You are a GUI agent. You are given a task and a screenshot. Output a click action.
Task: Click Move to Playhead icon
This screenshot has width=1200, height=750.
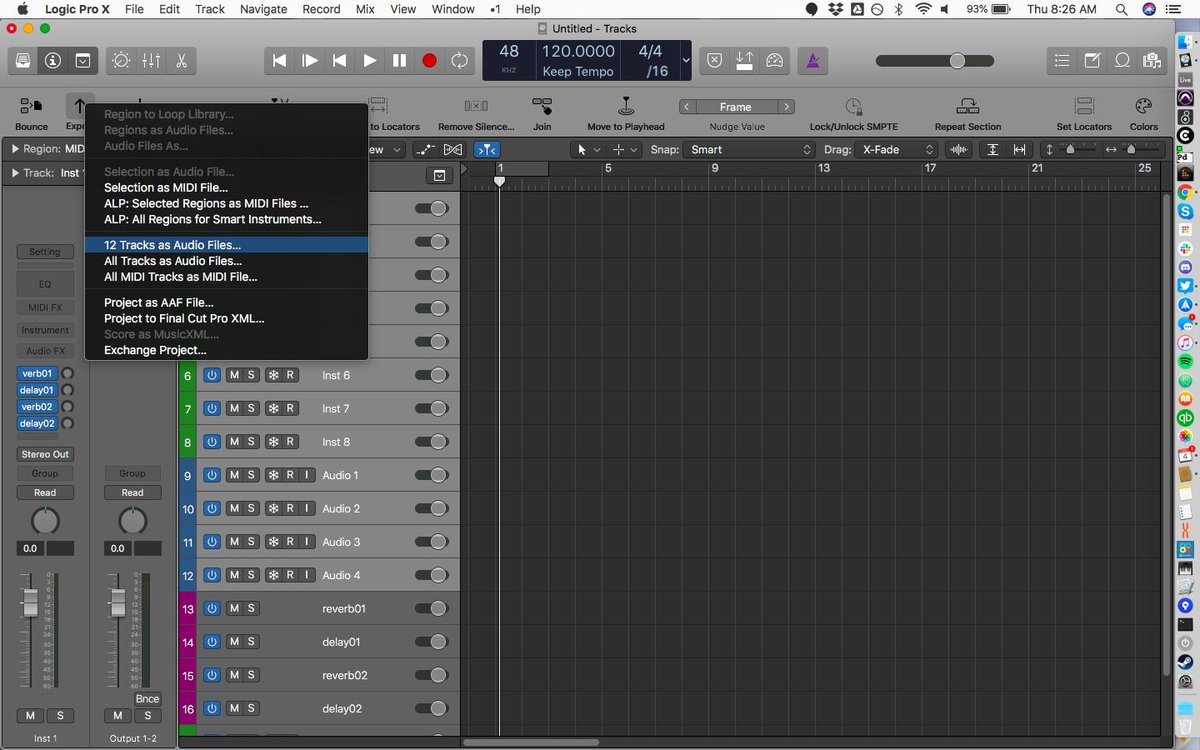pyautogui.click(x=626, y=106)
